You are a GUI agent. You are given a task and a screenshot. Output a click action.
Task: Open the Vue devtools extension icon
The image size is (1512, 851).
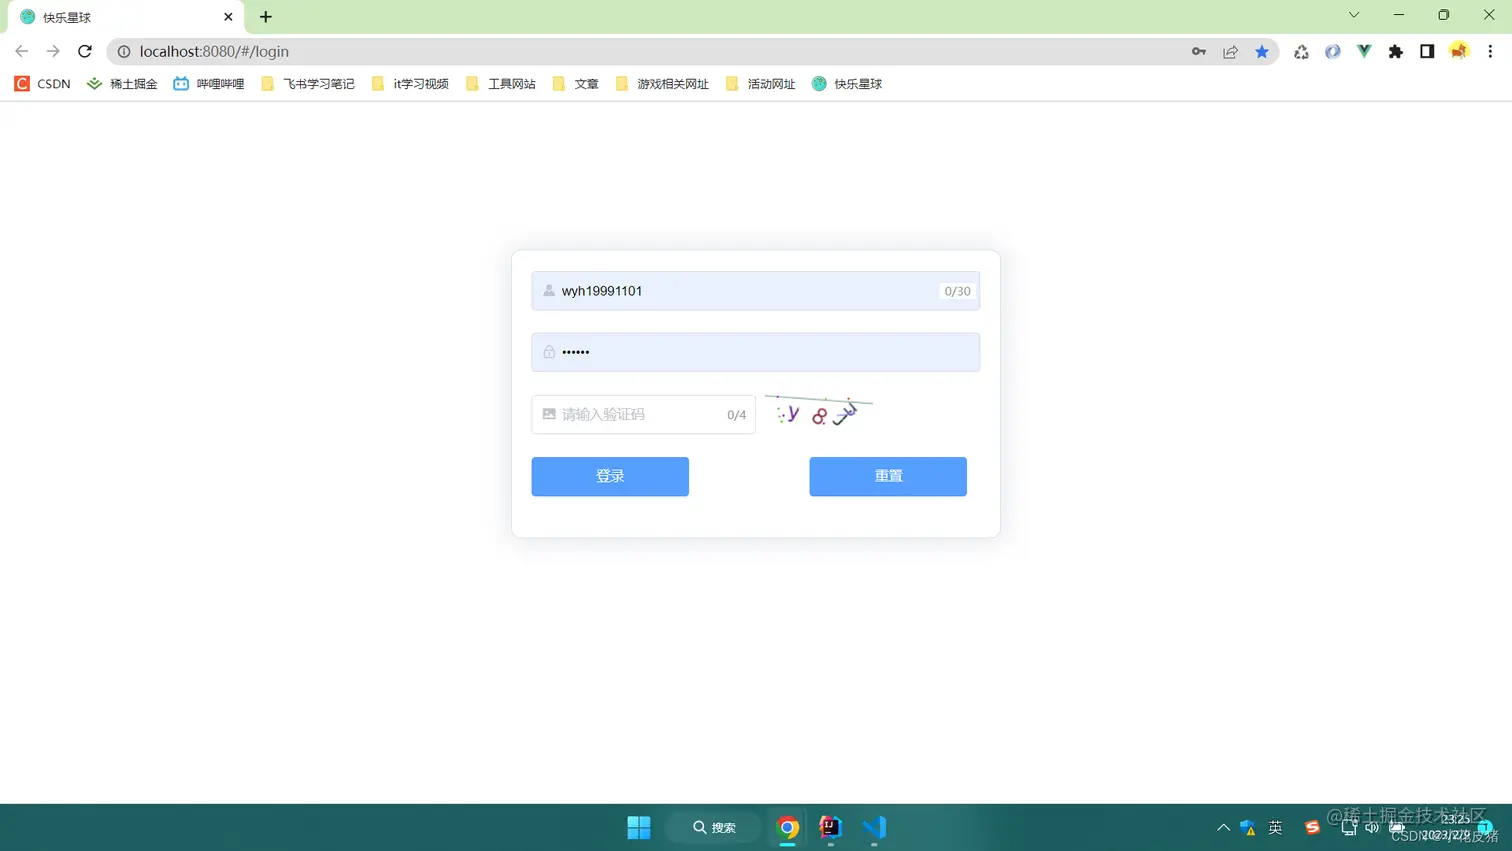[1364, 51]
